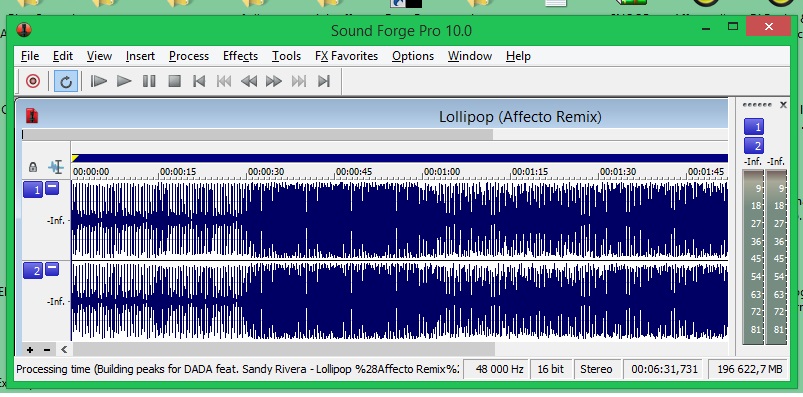Close the channel meters panel
803x397 pixels.
[783, 105]
